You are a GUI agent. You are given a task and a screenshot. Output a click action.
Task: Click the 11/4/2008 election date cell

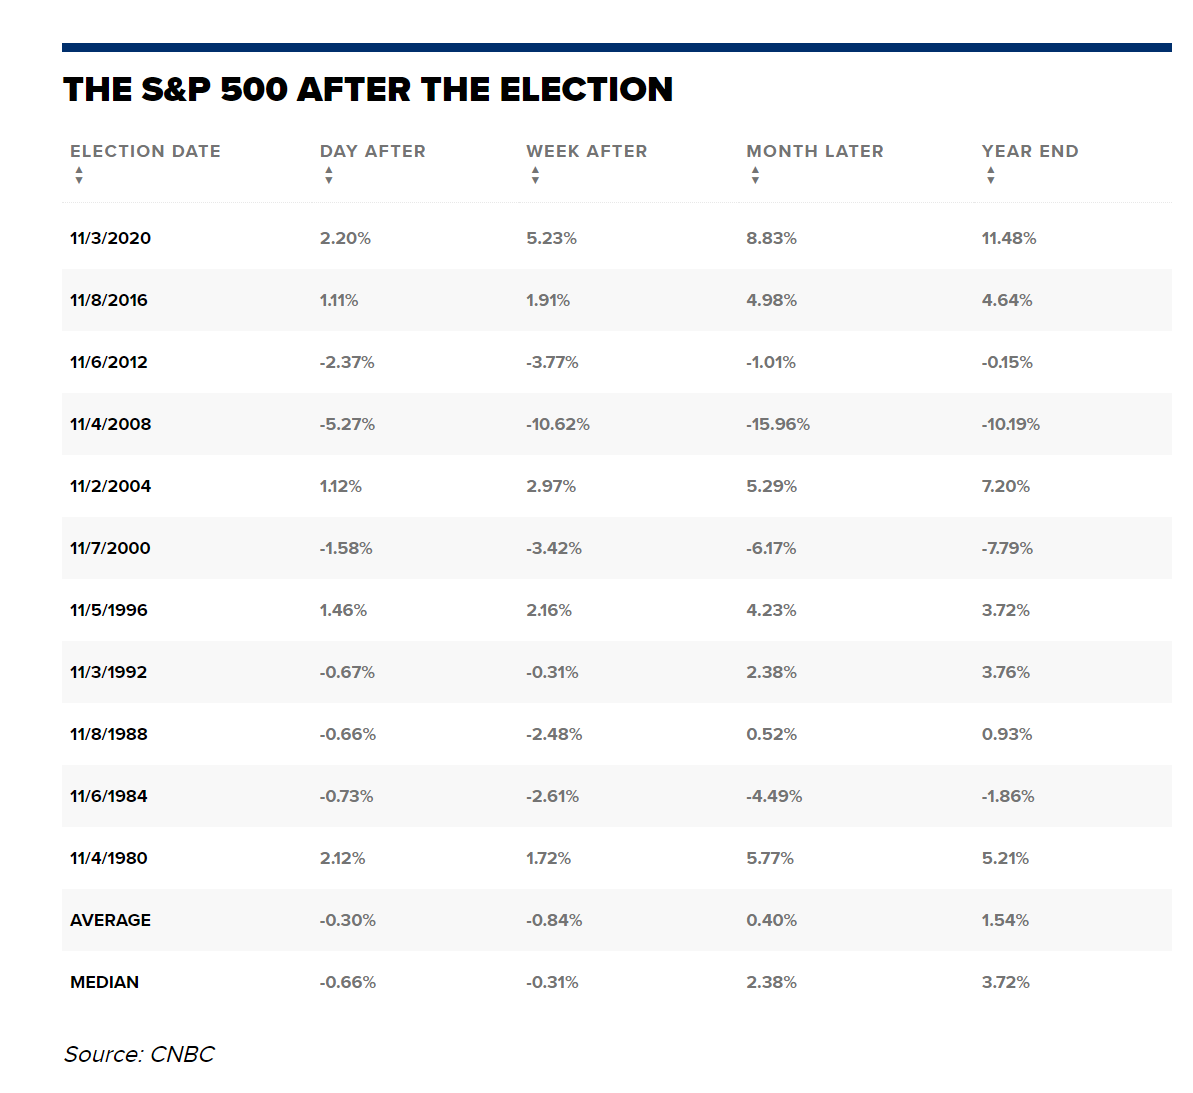tap(110, 424)
